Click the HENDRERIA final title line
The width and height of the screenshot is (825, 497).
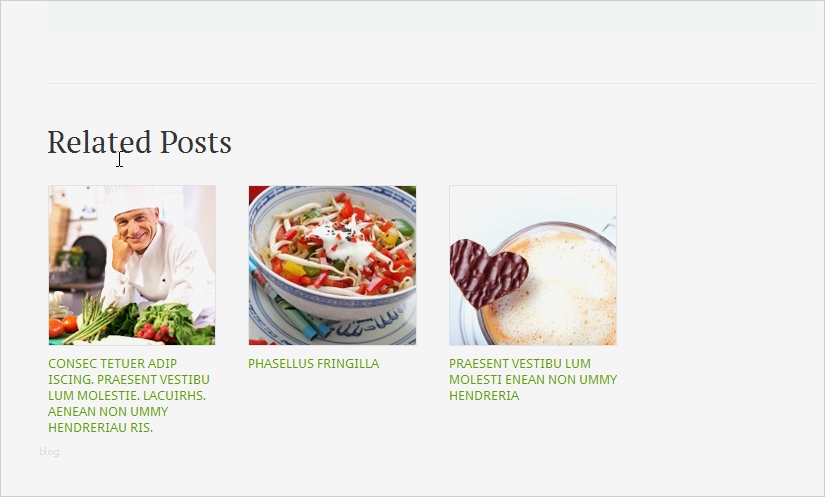point(484,395)
